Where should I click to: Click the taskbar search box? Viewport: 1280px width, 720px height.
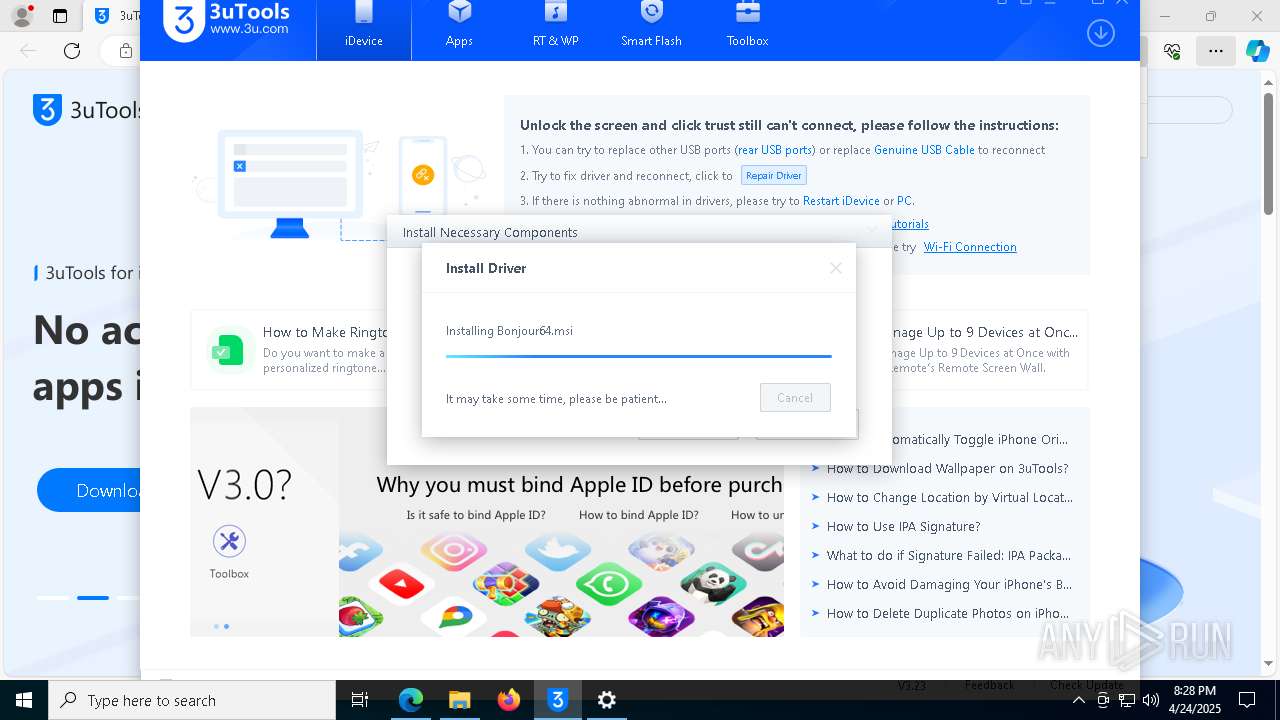click(x=192, y=700)
